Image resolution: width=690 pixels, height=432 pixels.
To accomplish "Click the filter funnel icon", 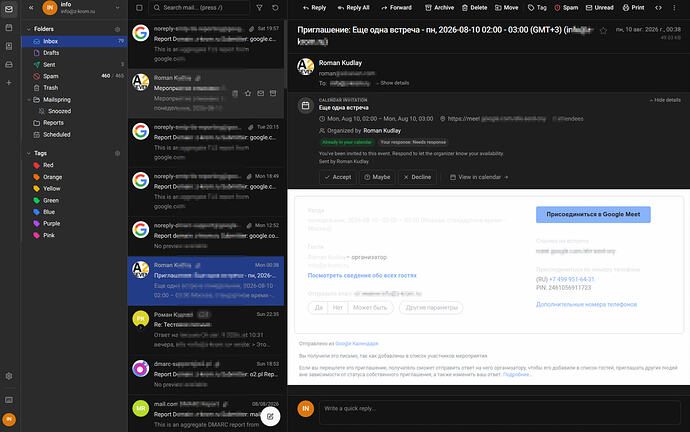I will pyautogui.click(x=260, y=7).
